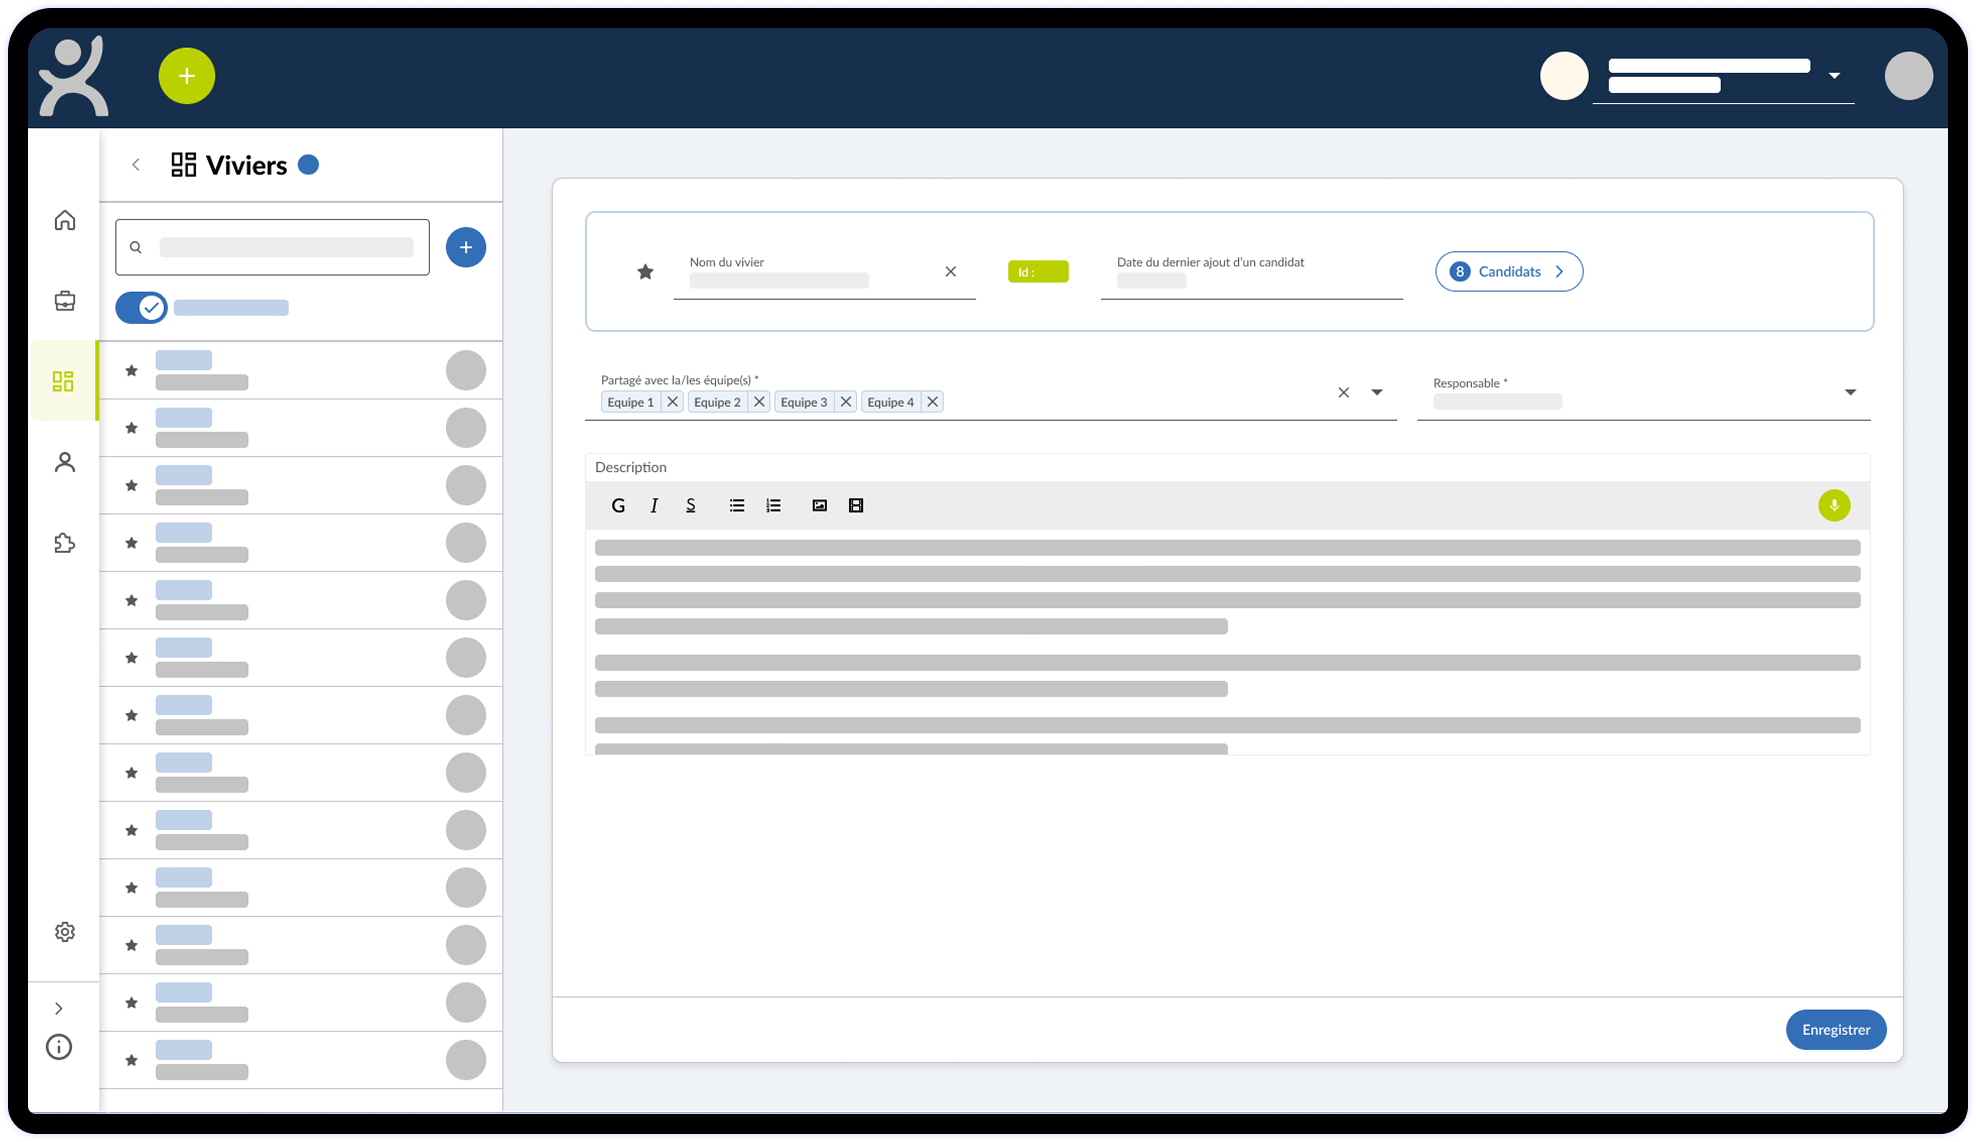
Task: Toggle the blue filter switch in Viviers panel
Action: pyautogui.click(x=141, y=308)
